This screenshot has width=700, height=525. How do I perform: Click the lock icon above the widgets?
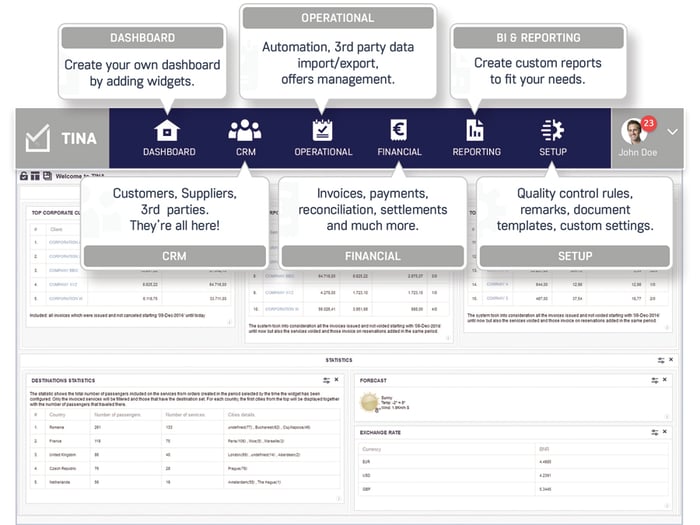tap(24, 176)
